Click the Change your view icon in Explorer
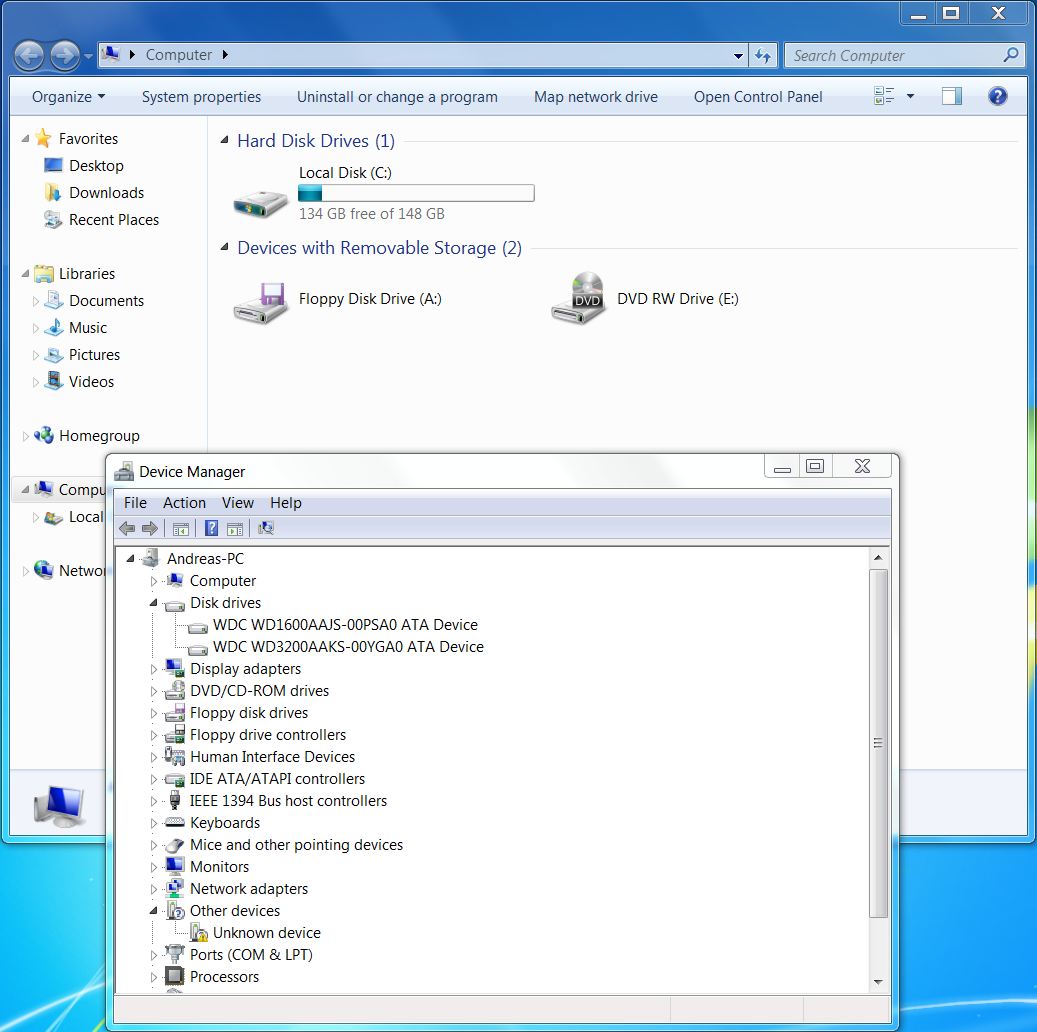Image resolution: width=1037 pixels, height=1032 pixels. 884,96
